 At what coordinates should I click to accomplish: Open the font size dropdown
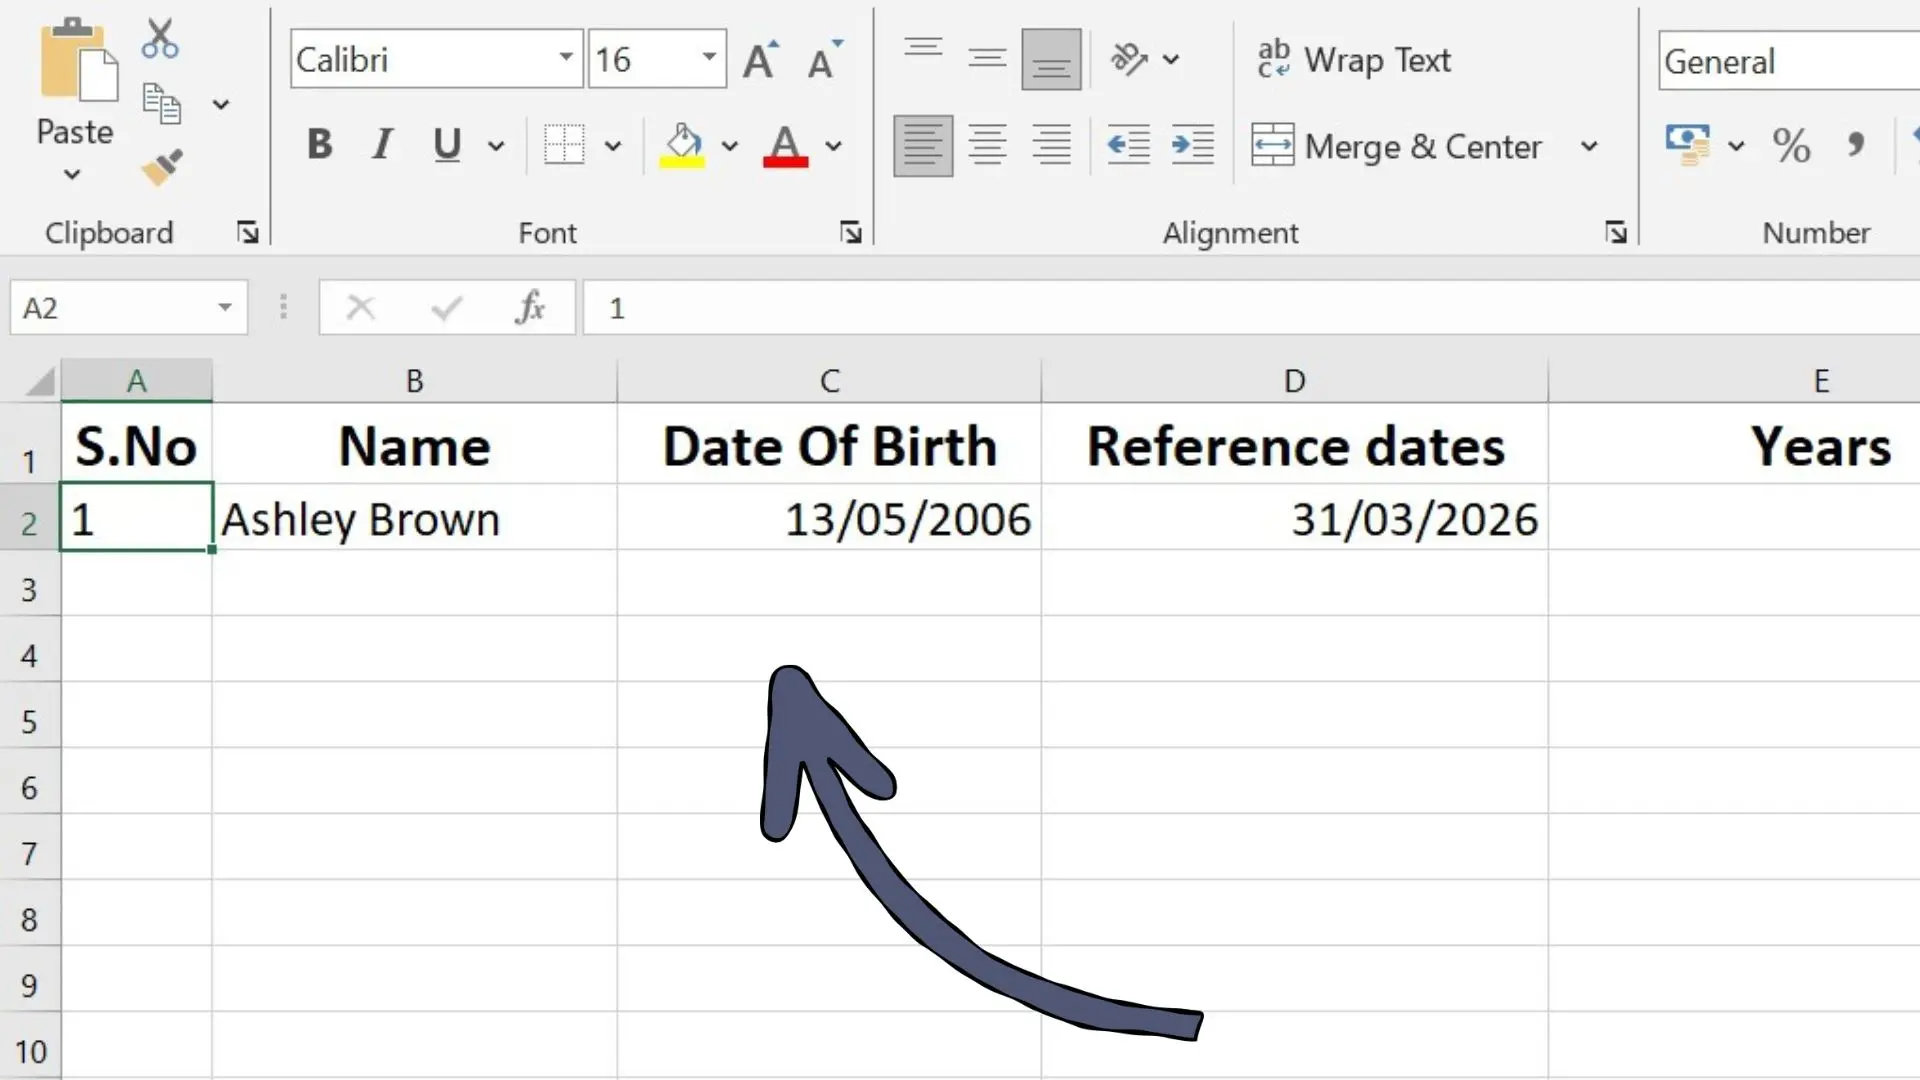tap(708, 58)
